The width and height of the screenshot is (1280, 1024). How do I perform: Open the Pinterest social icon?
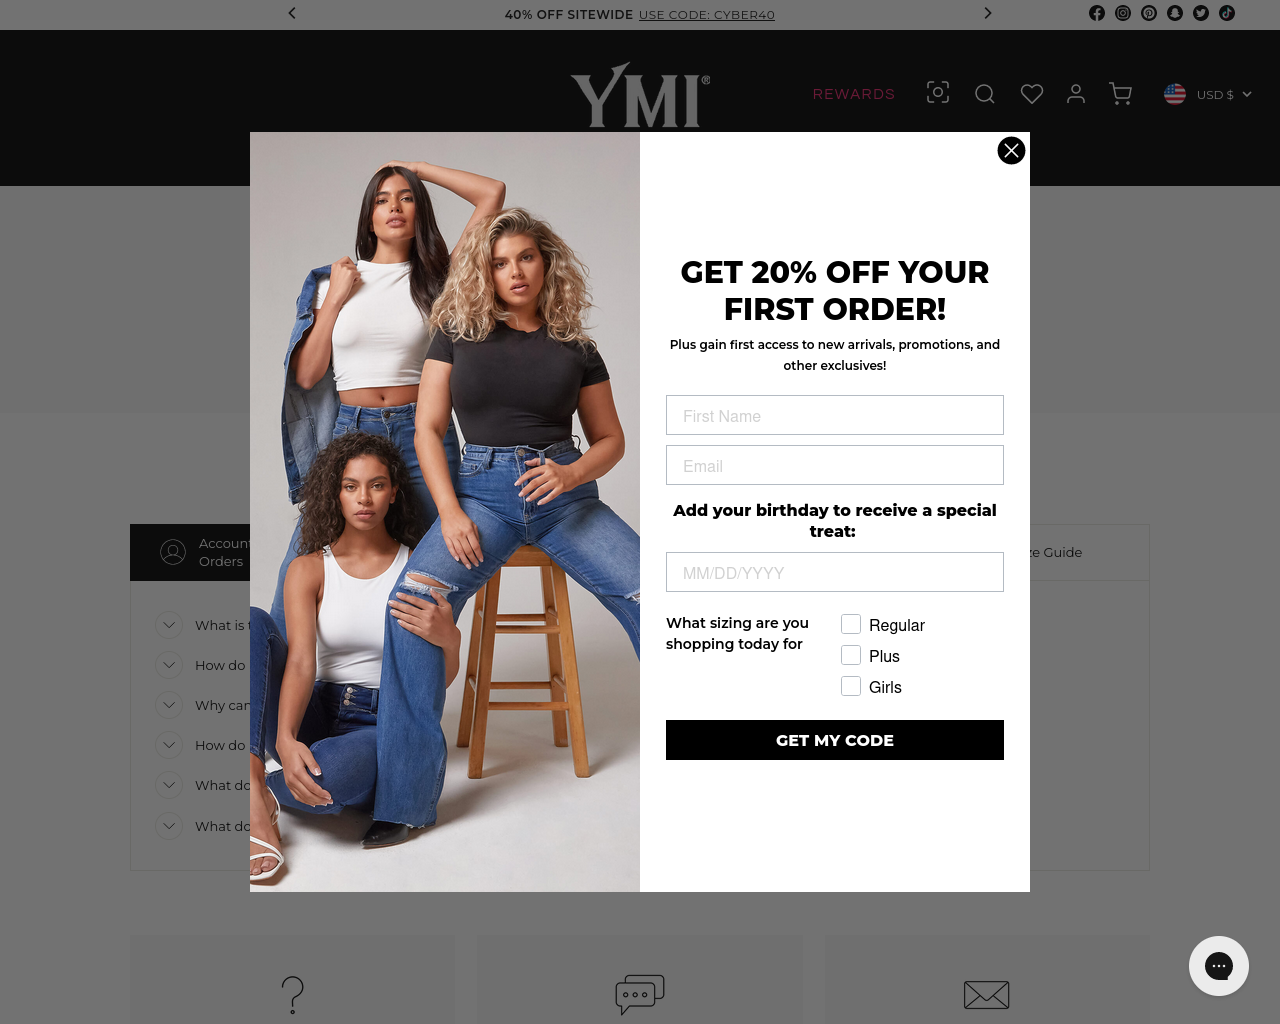coord(1149,13)
